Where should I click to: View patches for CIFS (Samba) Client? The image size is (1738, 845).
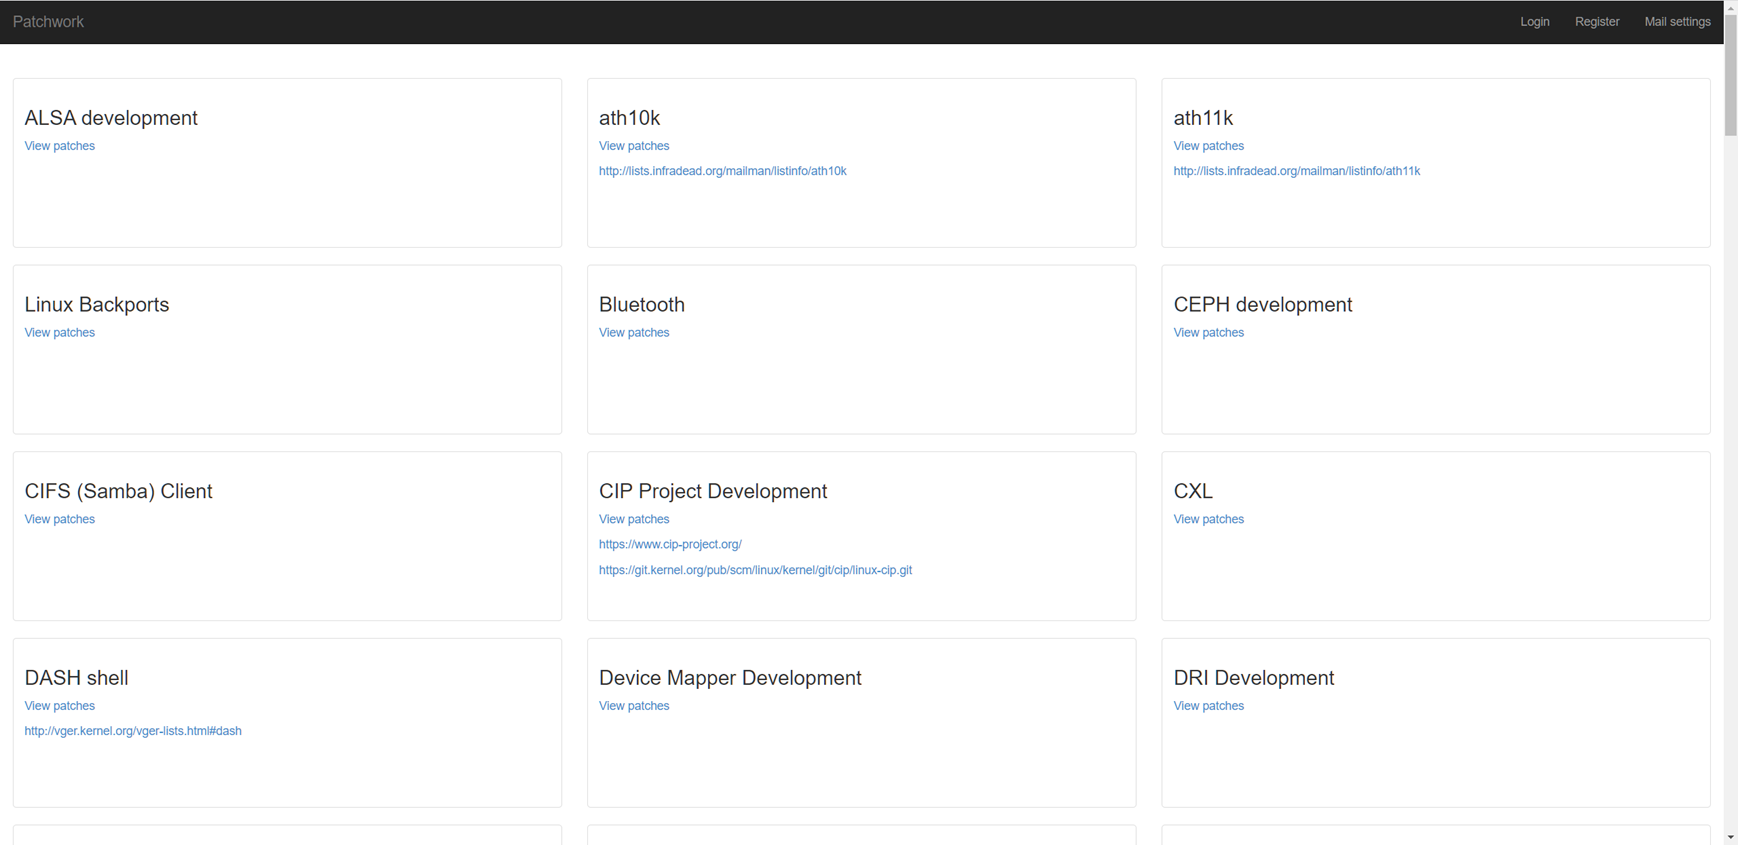(x=60, y=519)
